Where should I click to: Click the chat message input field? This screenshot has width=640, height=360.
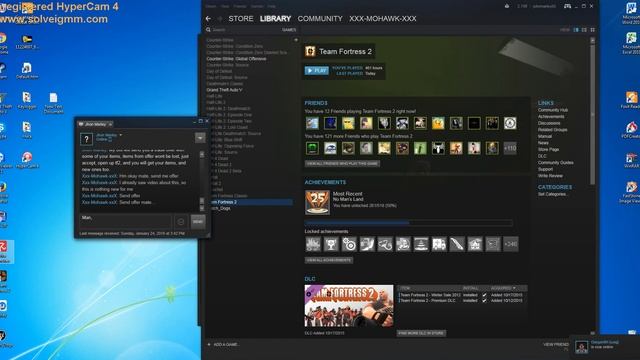125,222
